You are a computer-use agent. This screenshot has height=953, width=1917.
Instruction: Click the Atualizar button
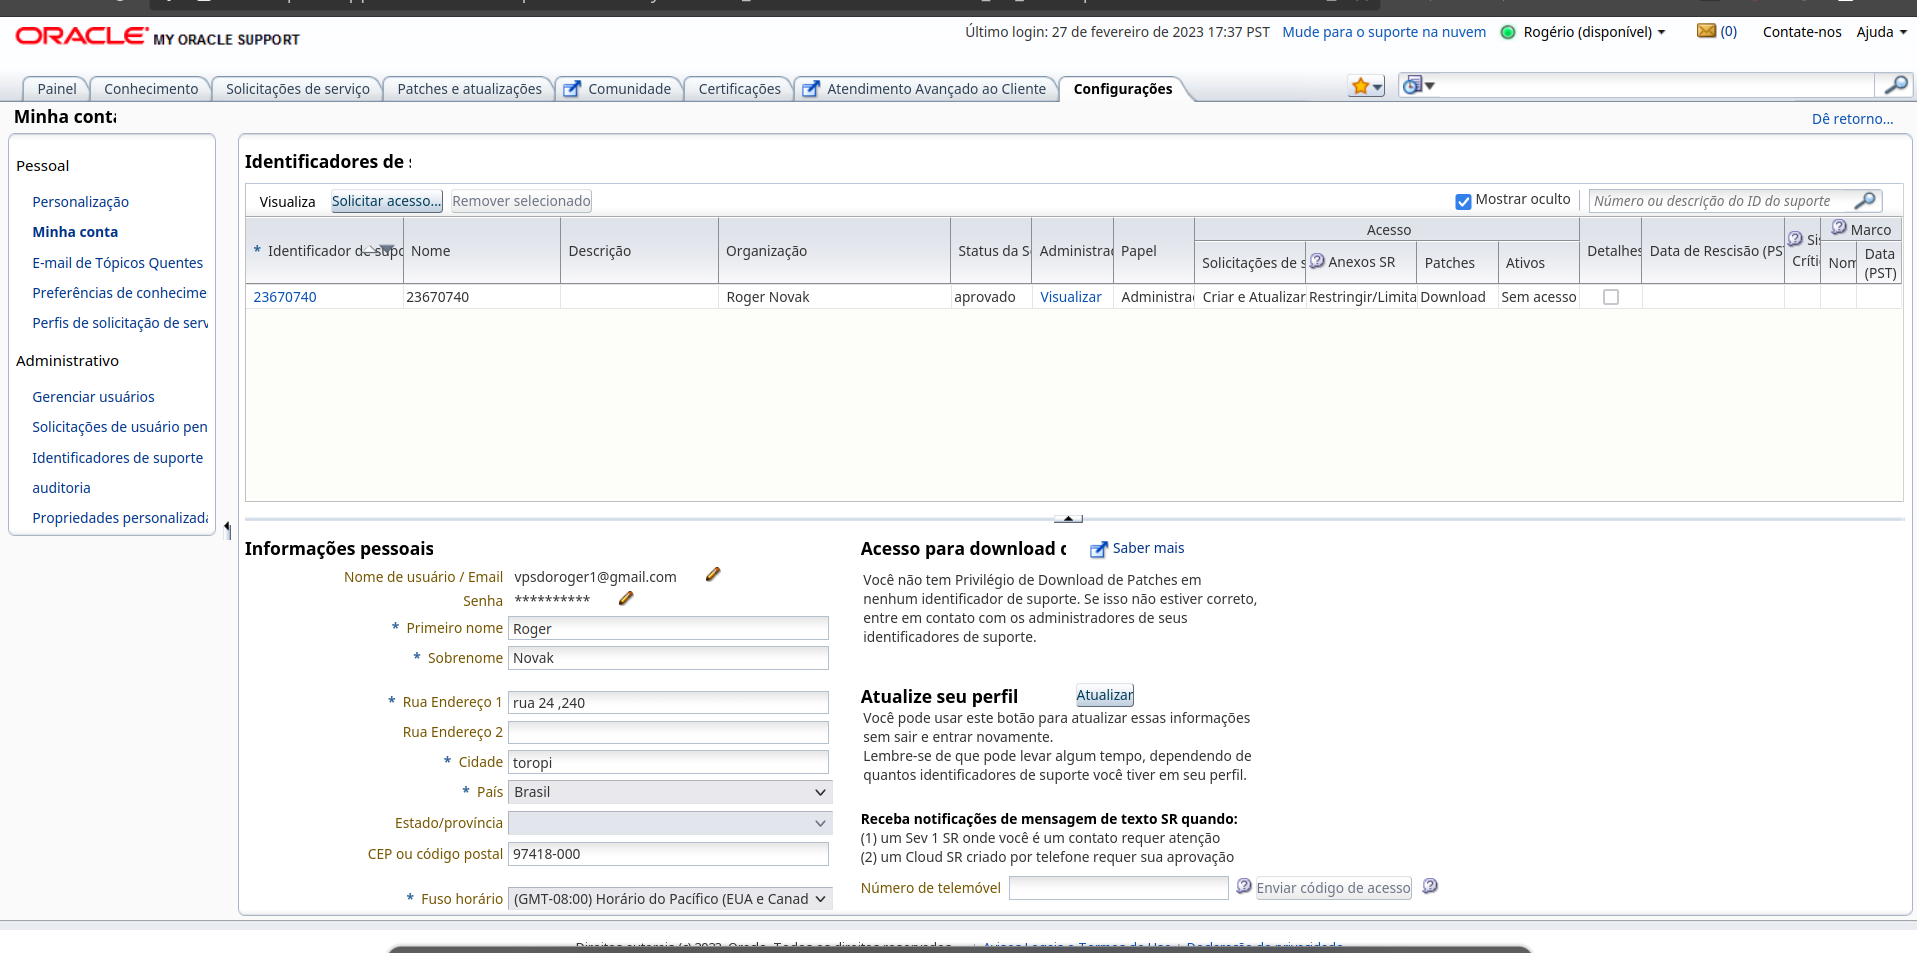1105,695
